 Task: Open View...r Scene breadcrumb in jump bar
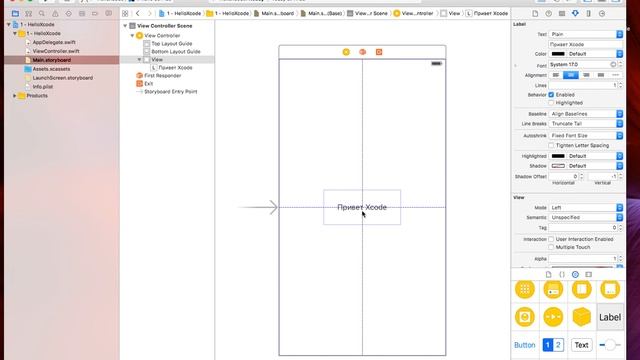[x=367, y=13]
